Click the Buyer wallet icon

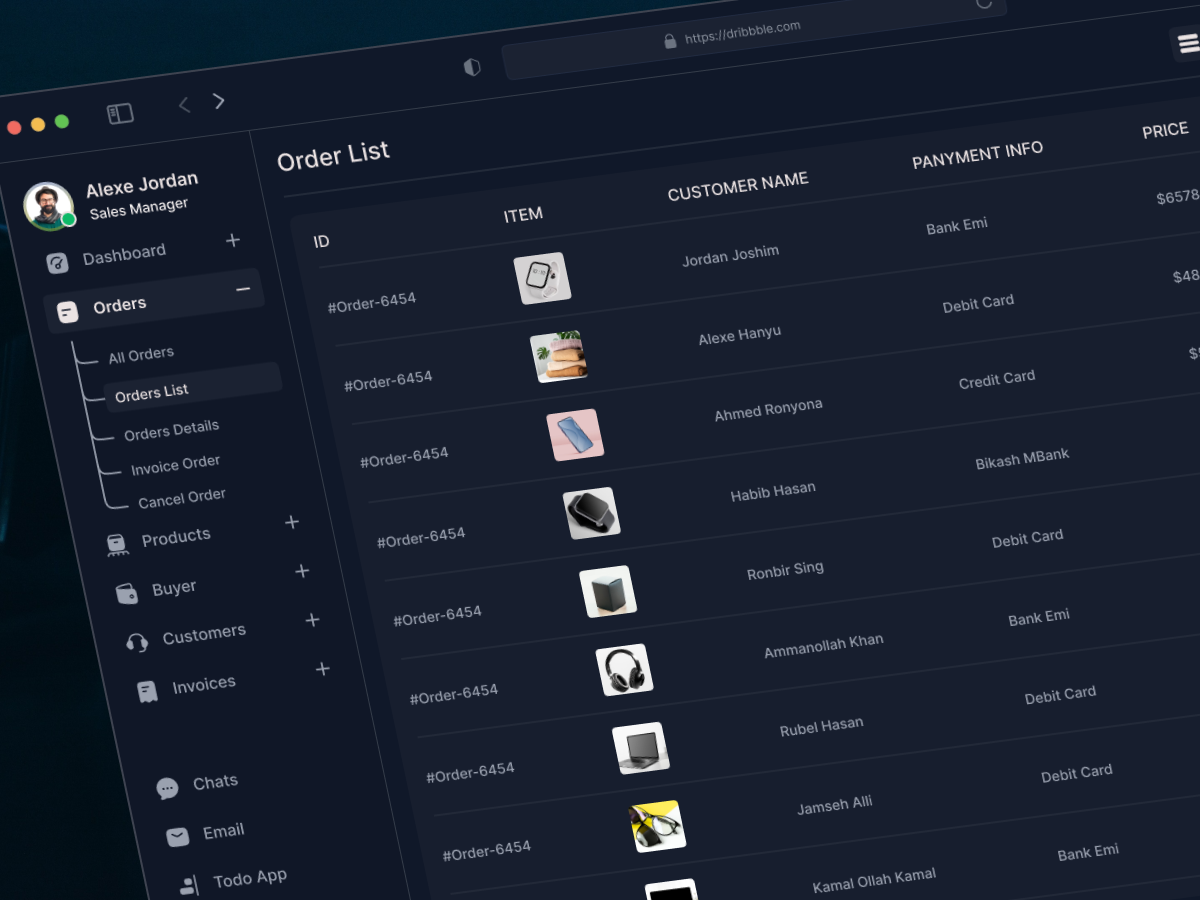pos(127,593)
